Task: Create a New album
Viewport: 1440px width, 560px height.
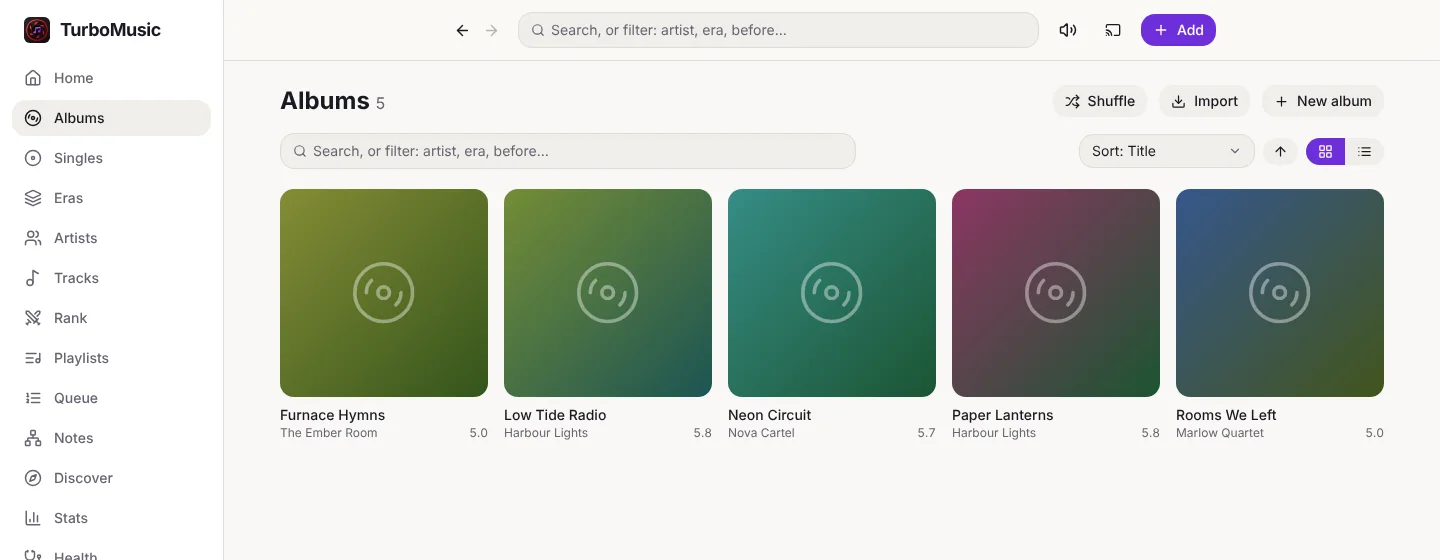Action: point(1323,101)
